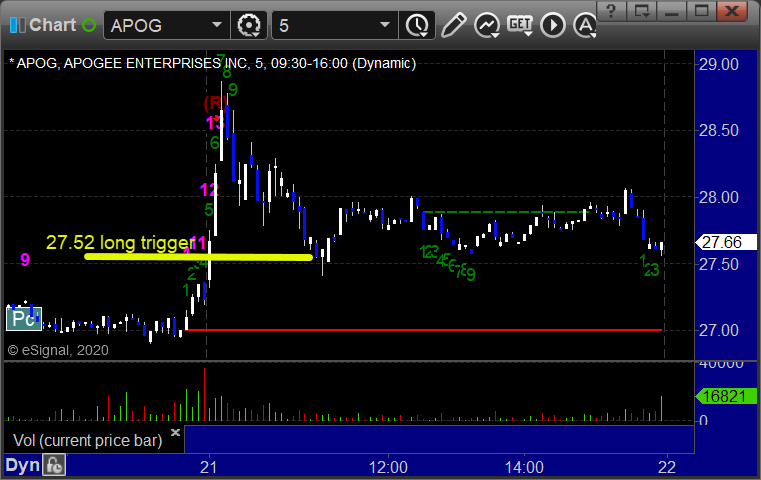Click the Dyn scaling label
This screenshot has height=480, width=761.
tap(22, 465)
